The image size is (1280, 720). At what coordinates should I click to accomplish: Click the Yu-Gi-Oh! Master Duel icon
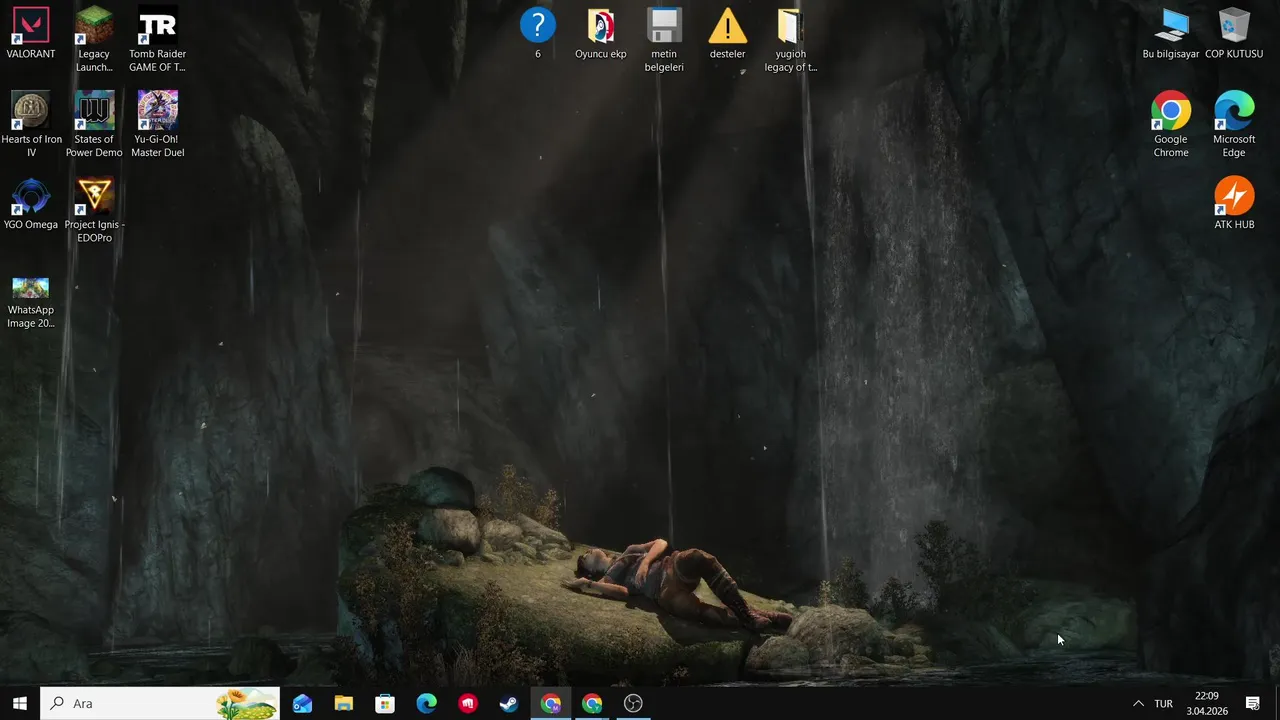157,124
